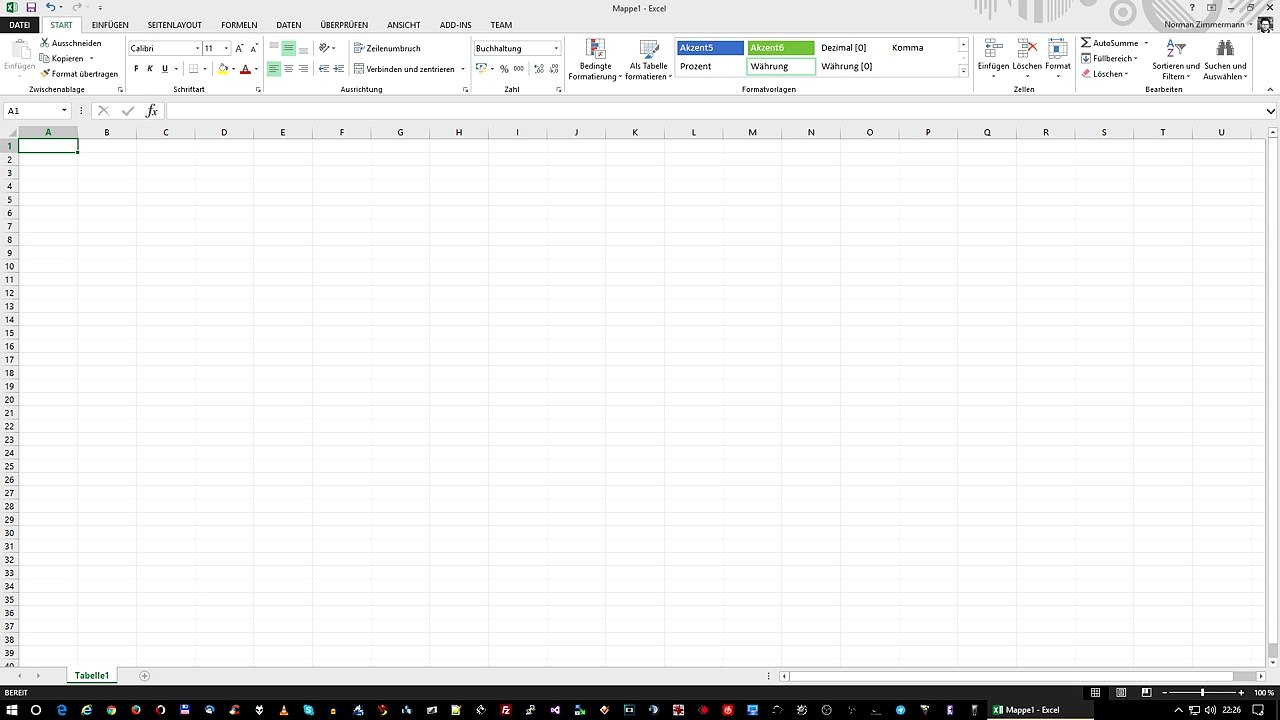
Task: Add a decimal place
Action: pos(538,69)
